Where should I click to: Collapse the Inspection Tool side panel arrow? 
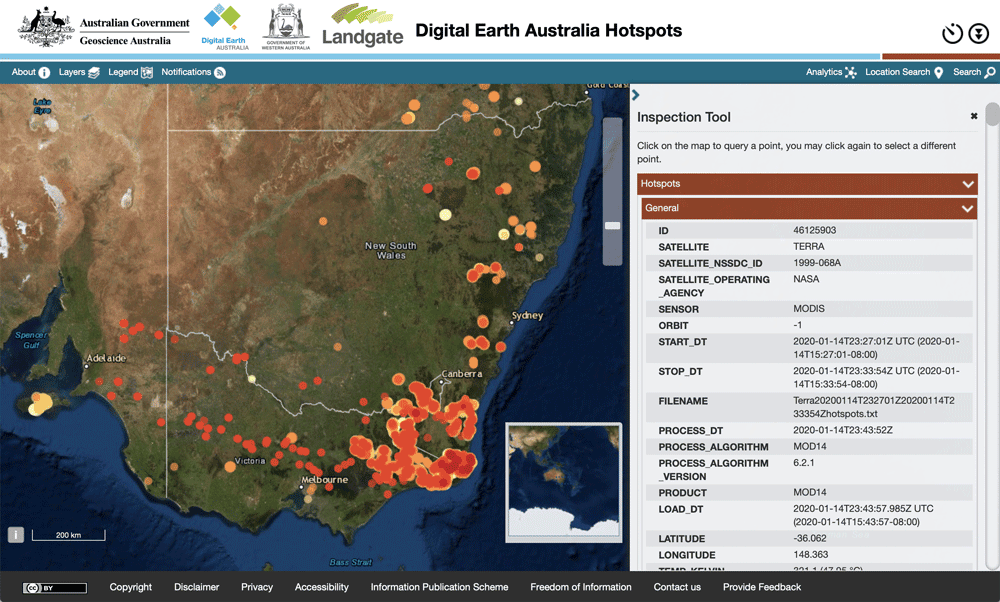point(635,95)
